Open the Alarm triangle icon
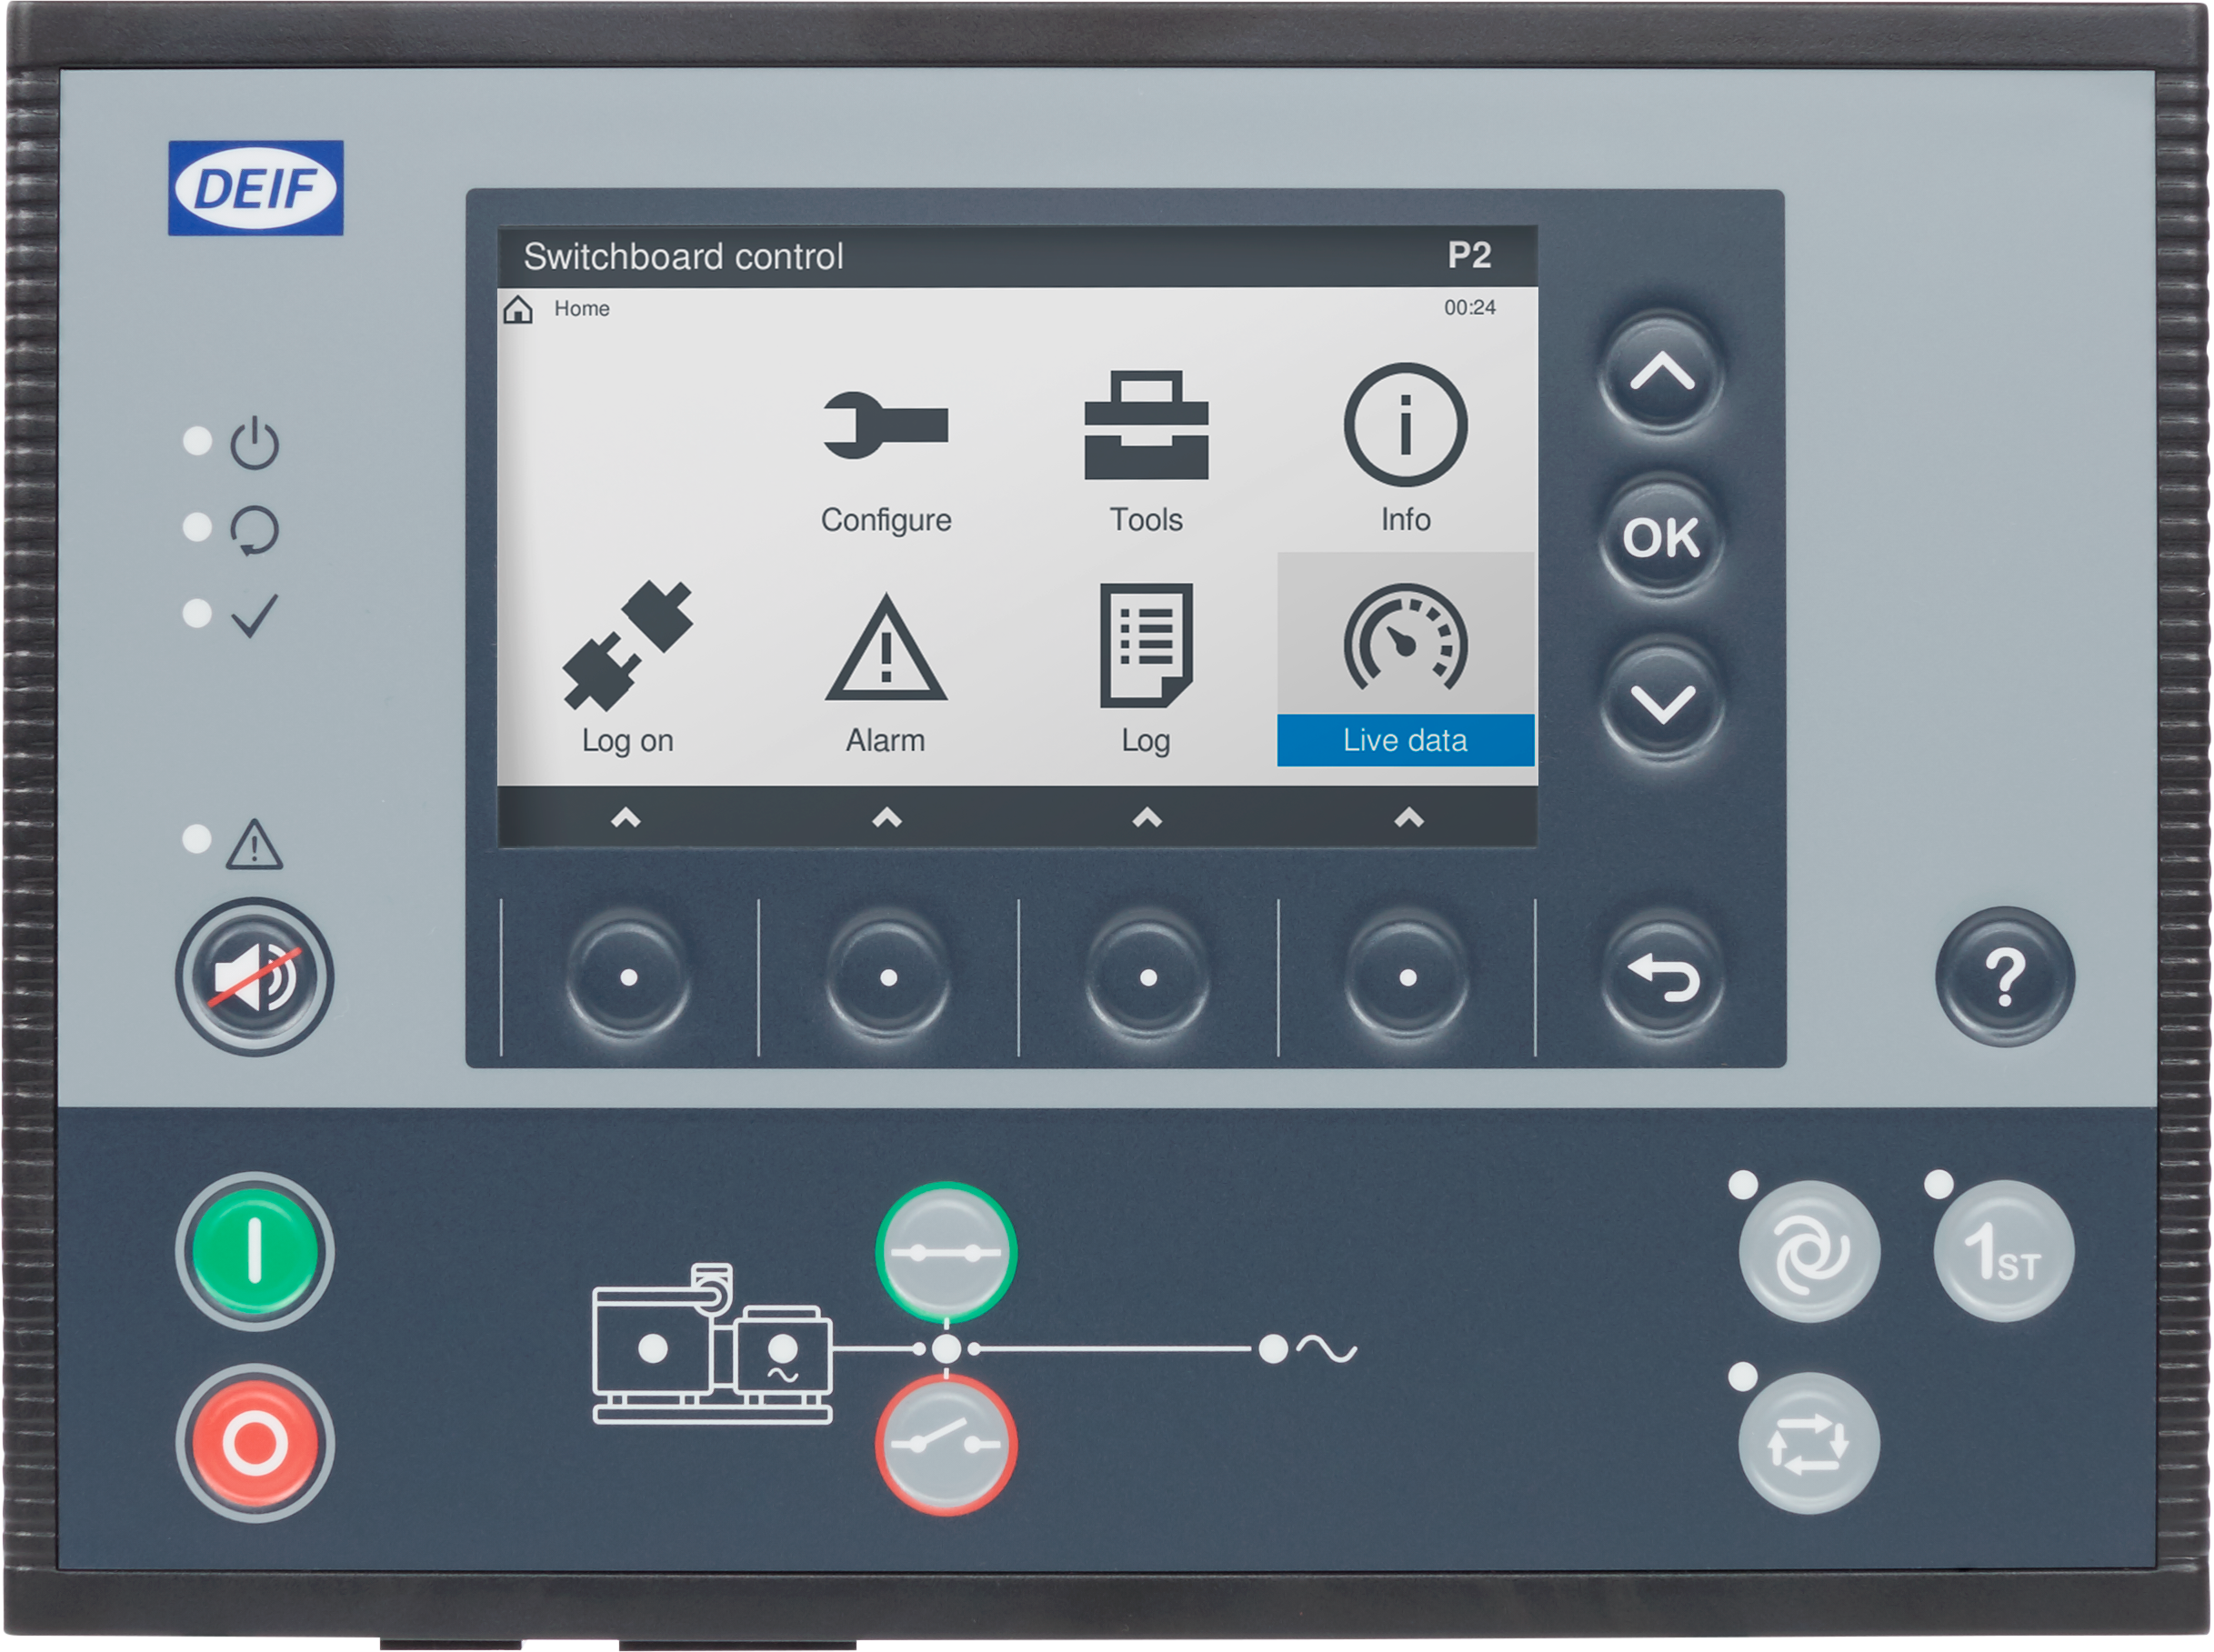Screen dimensions: 2214x1652 point(885,648)
